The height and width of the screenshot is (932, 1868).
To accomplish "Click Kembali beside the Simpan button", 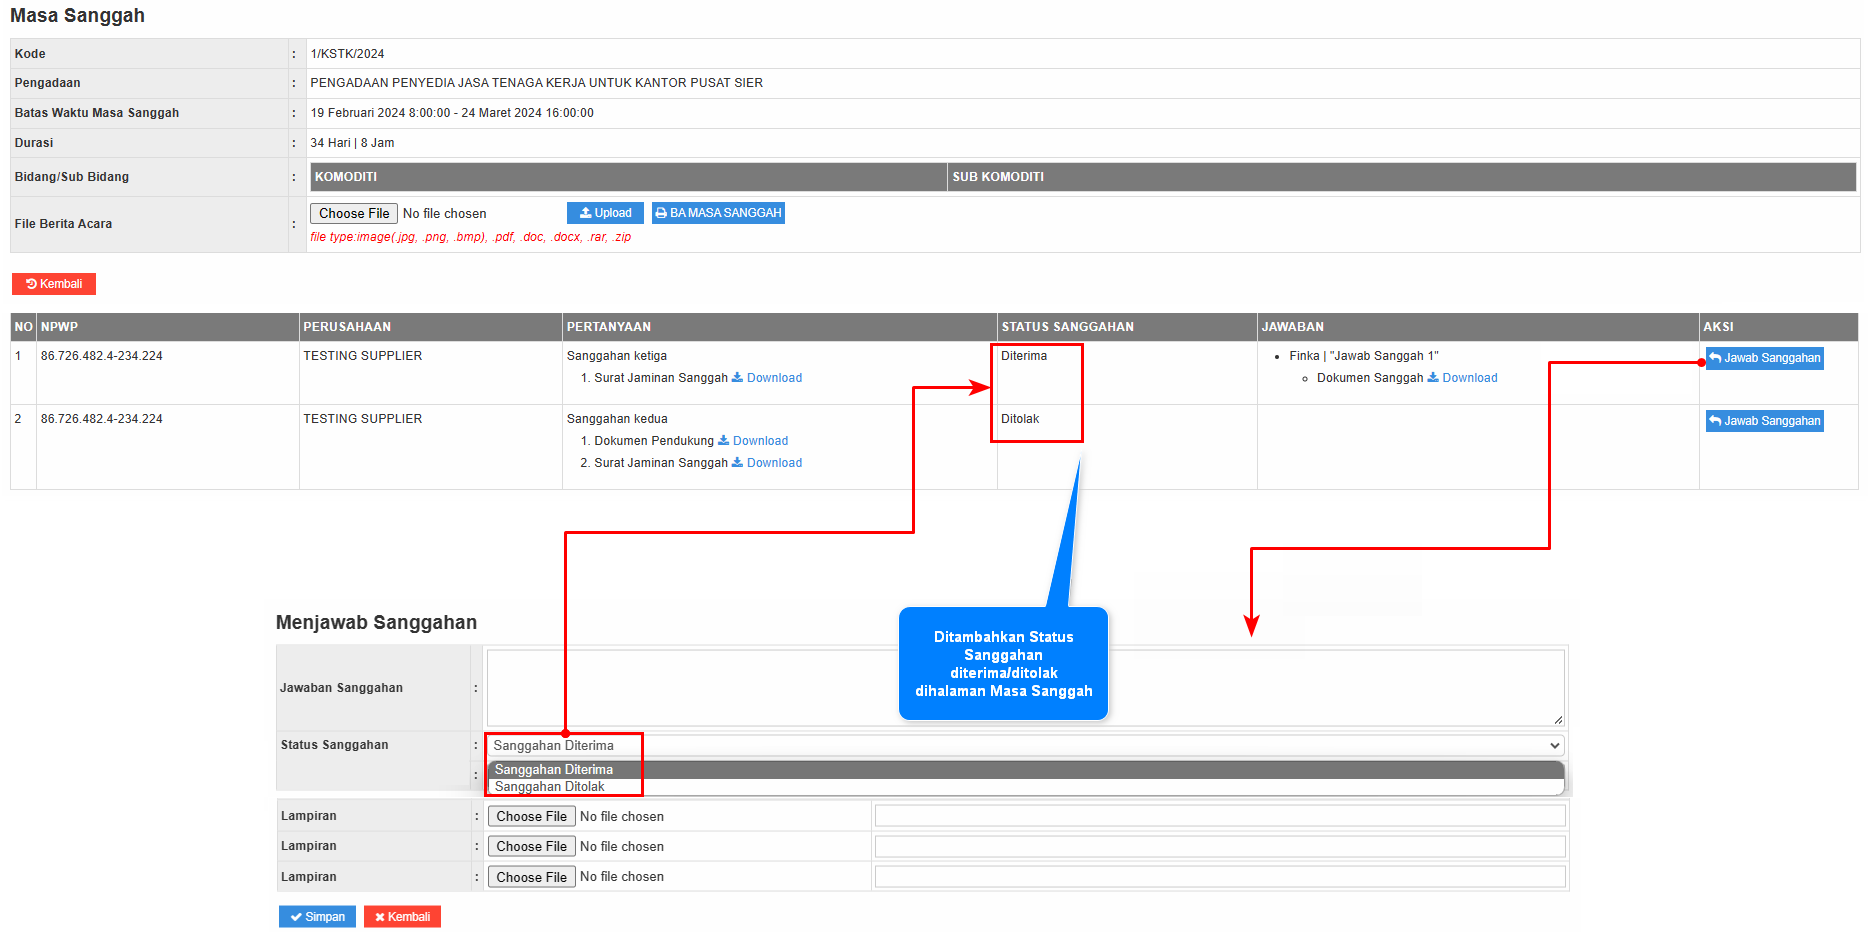I will (402, 917).
